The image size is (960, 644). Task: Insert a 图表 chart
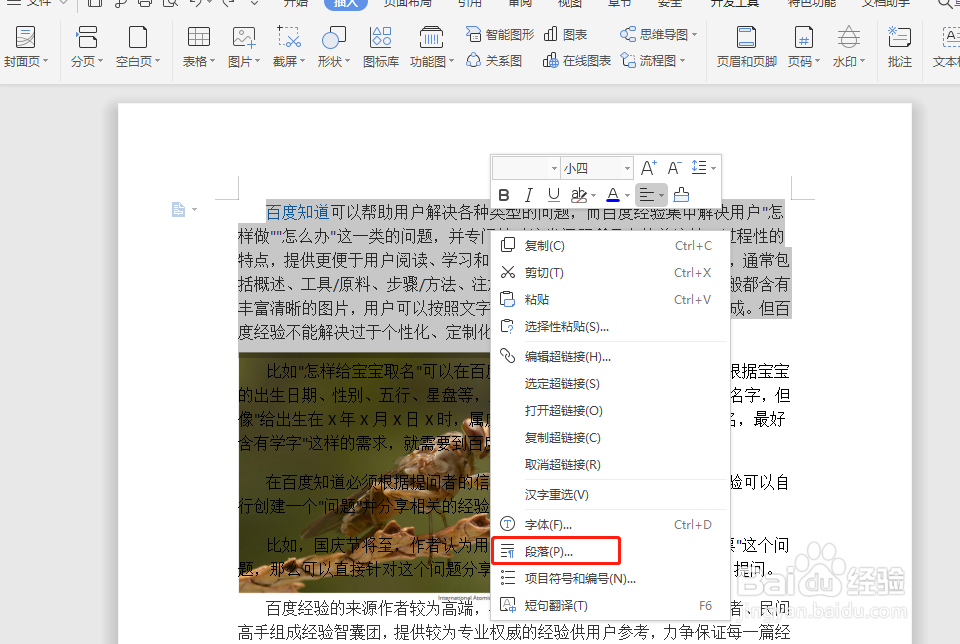click(565, 34)
